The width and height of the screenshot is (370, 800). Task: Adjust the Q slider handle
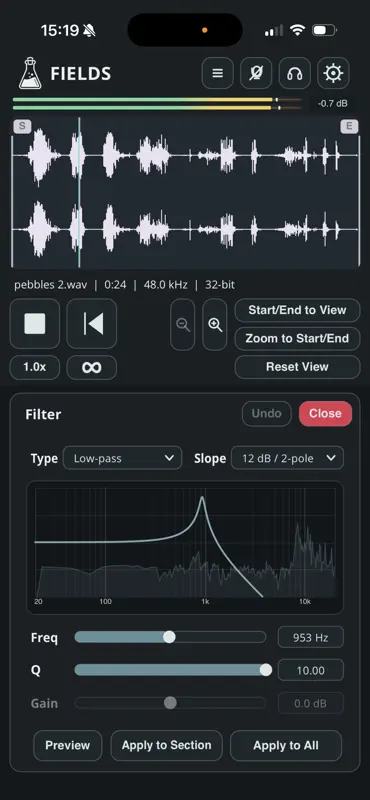point(266,670)
